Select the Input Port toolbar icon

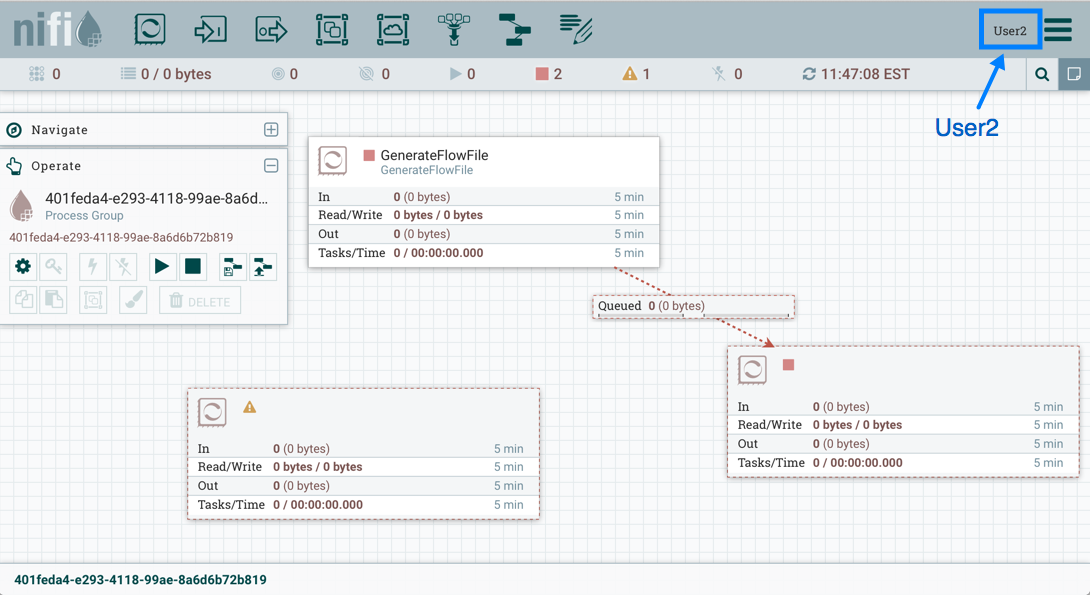coord(210,29)
